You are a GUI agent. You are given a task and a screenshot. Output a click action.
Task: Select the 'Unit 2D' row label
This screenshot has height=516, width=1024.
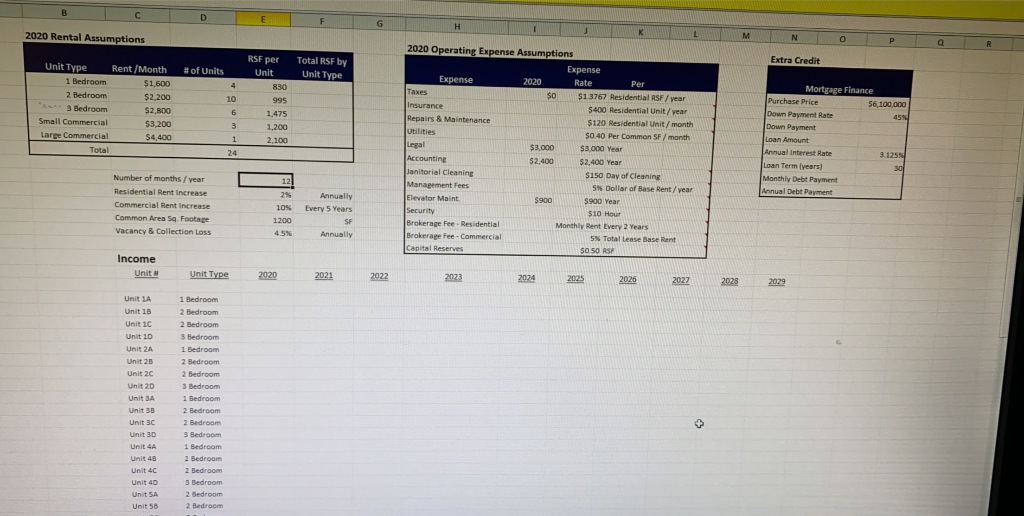[140, 386]
